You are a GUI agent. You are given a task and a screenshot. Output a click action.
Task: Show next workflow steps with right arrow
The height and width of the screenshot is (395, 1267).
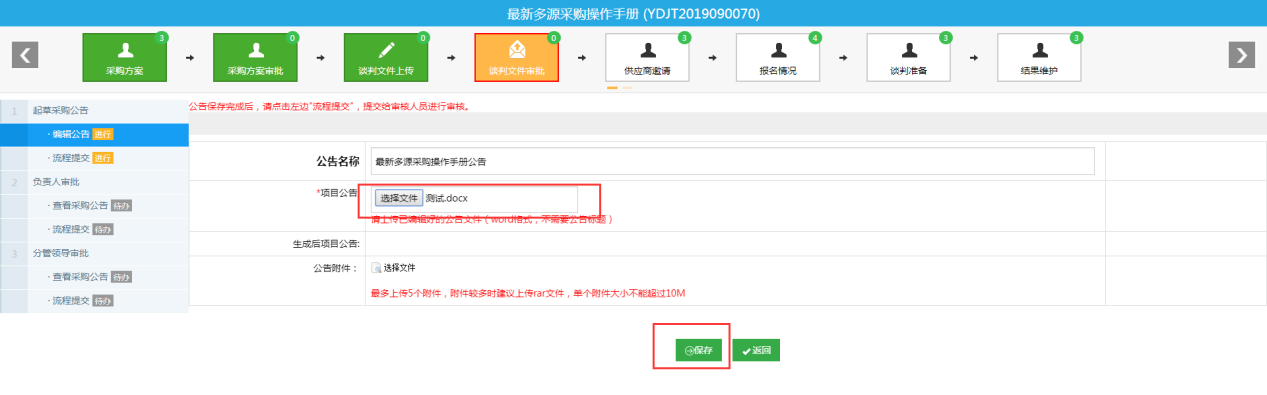click(1241, 55)
